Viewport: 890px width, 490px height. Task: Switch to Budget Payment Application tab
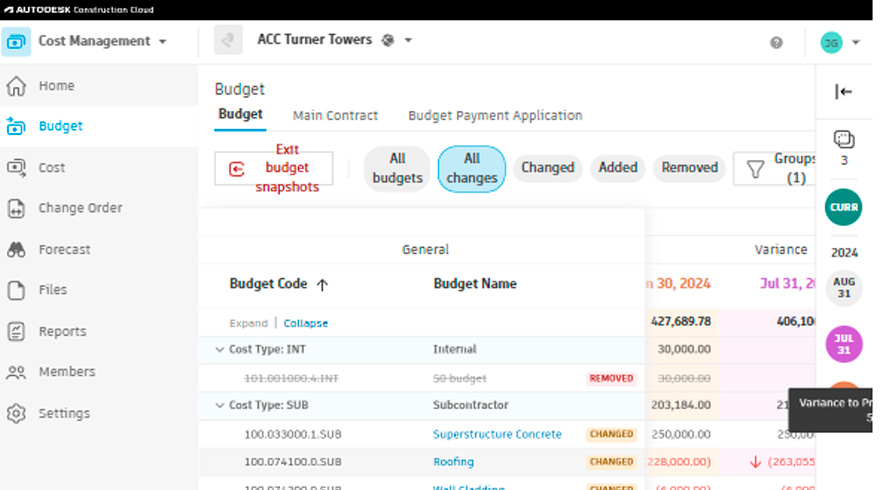point(495,116)
